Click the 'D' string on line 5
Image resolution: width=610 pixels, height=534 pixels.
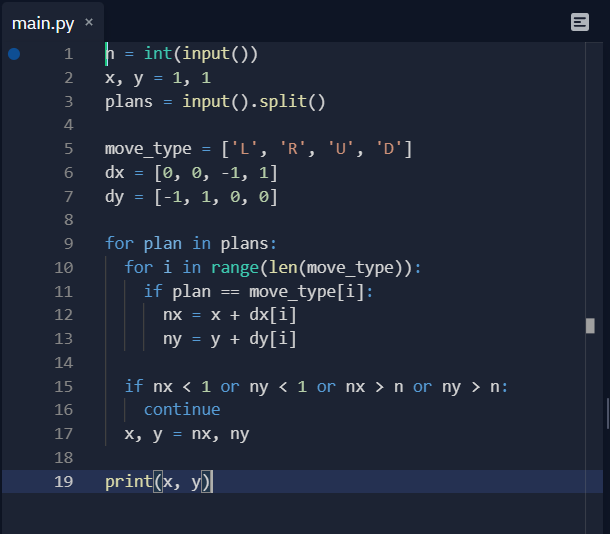click(389, 149)
